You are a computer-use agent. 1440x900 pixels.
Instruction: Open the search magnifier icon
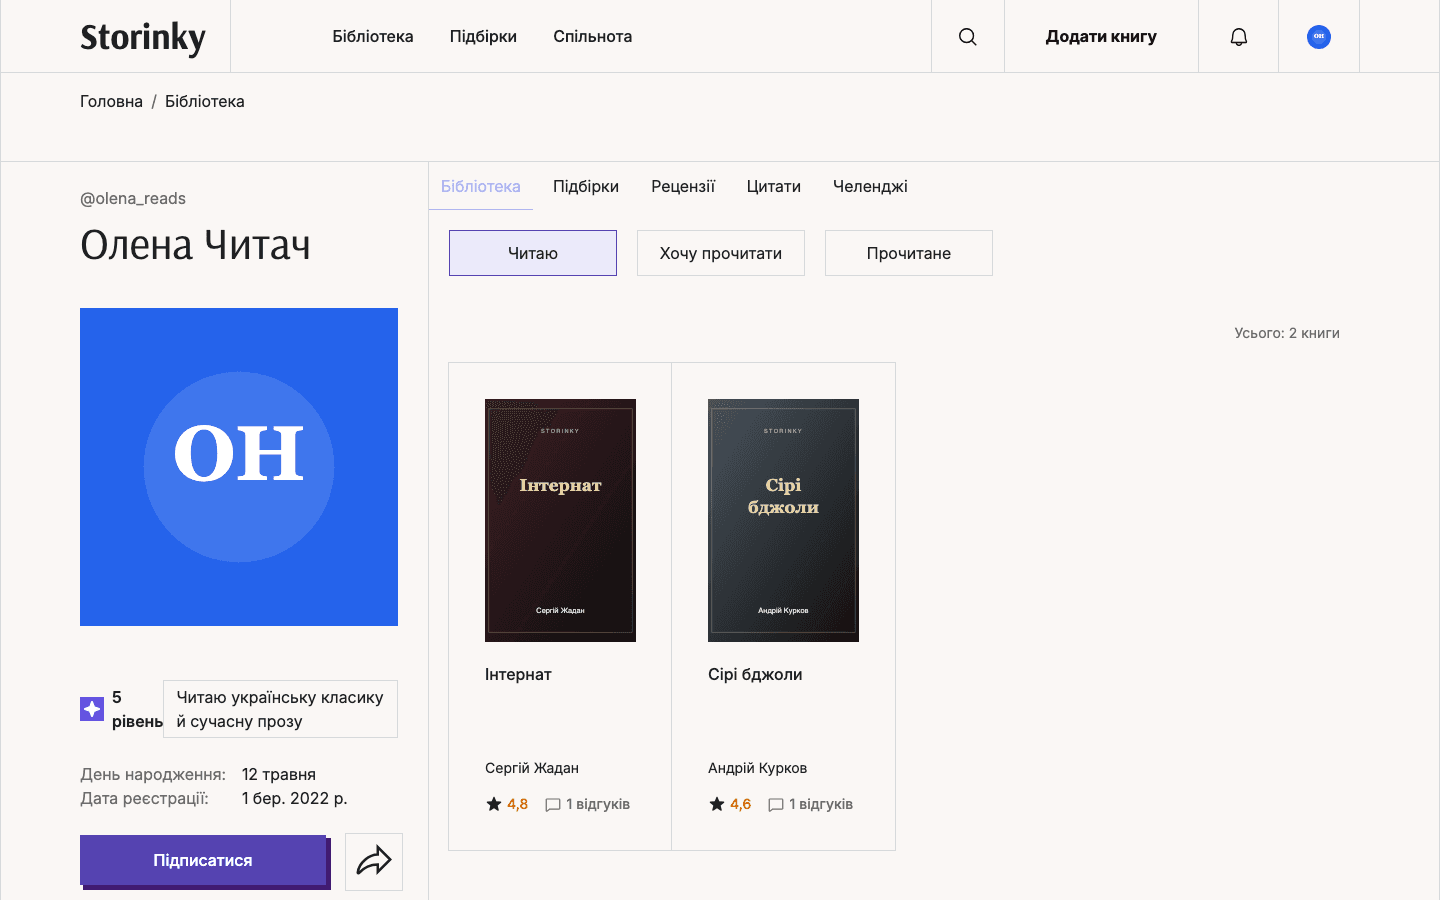967,37
